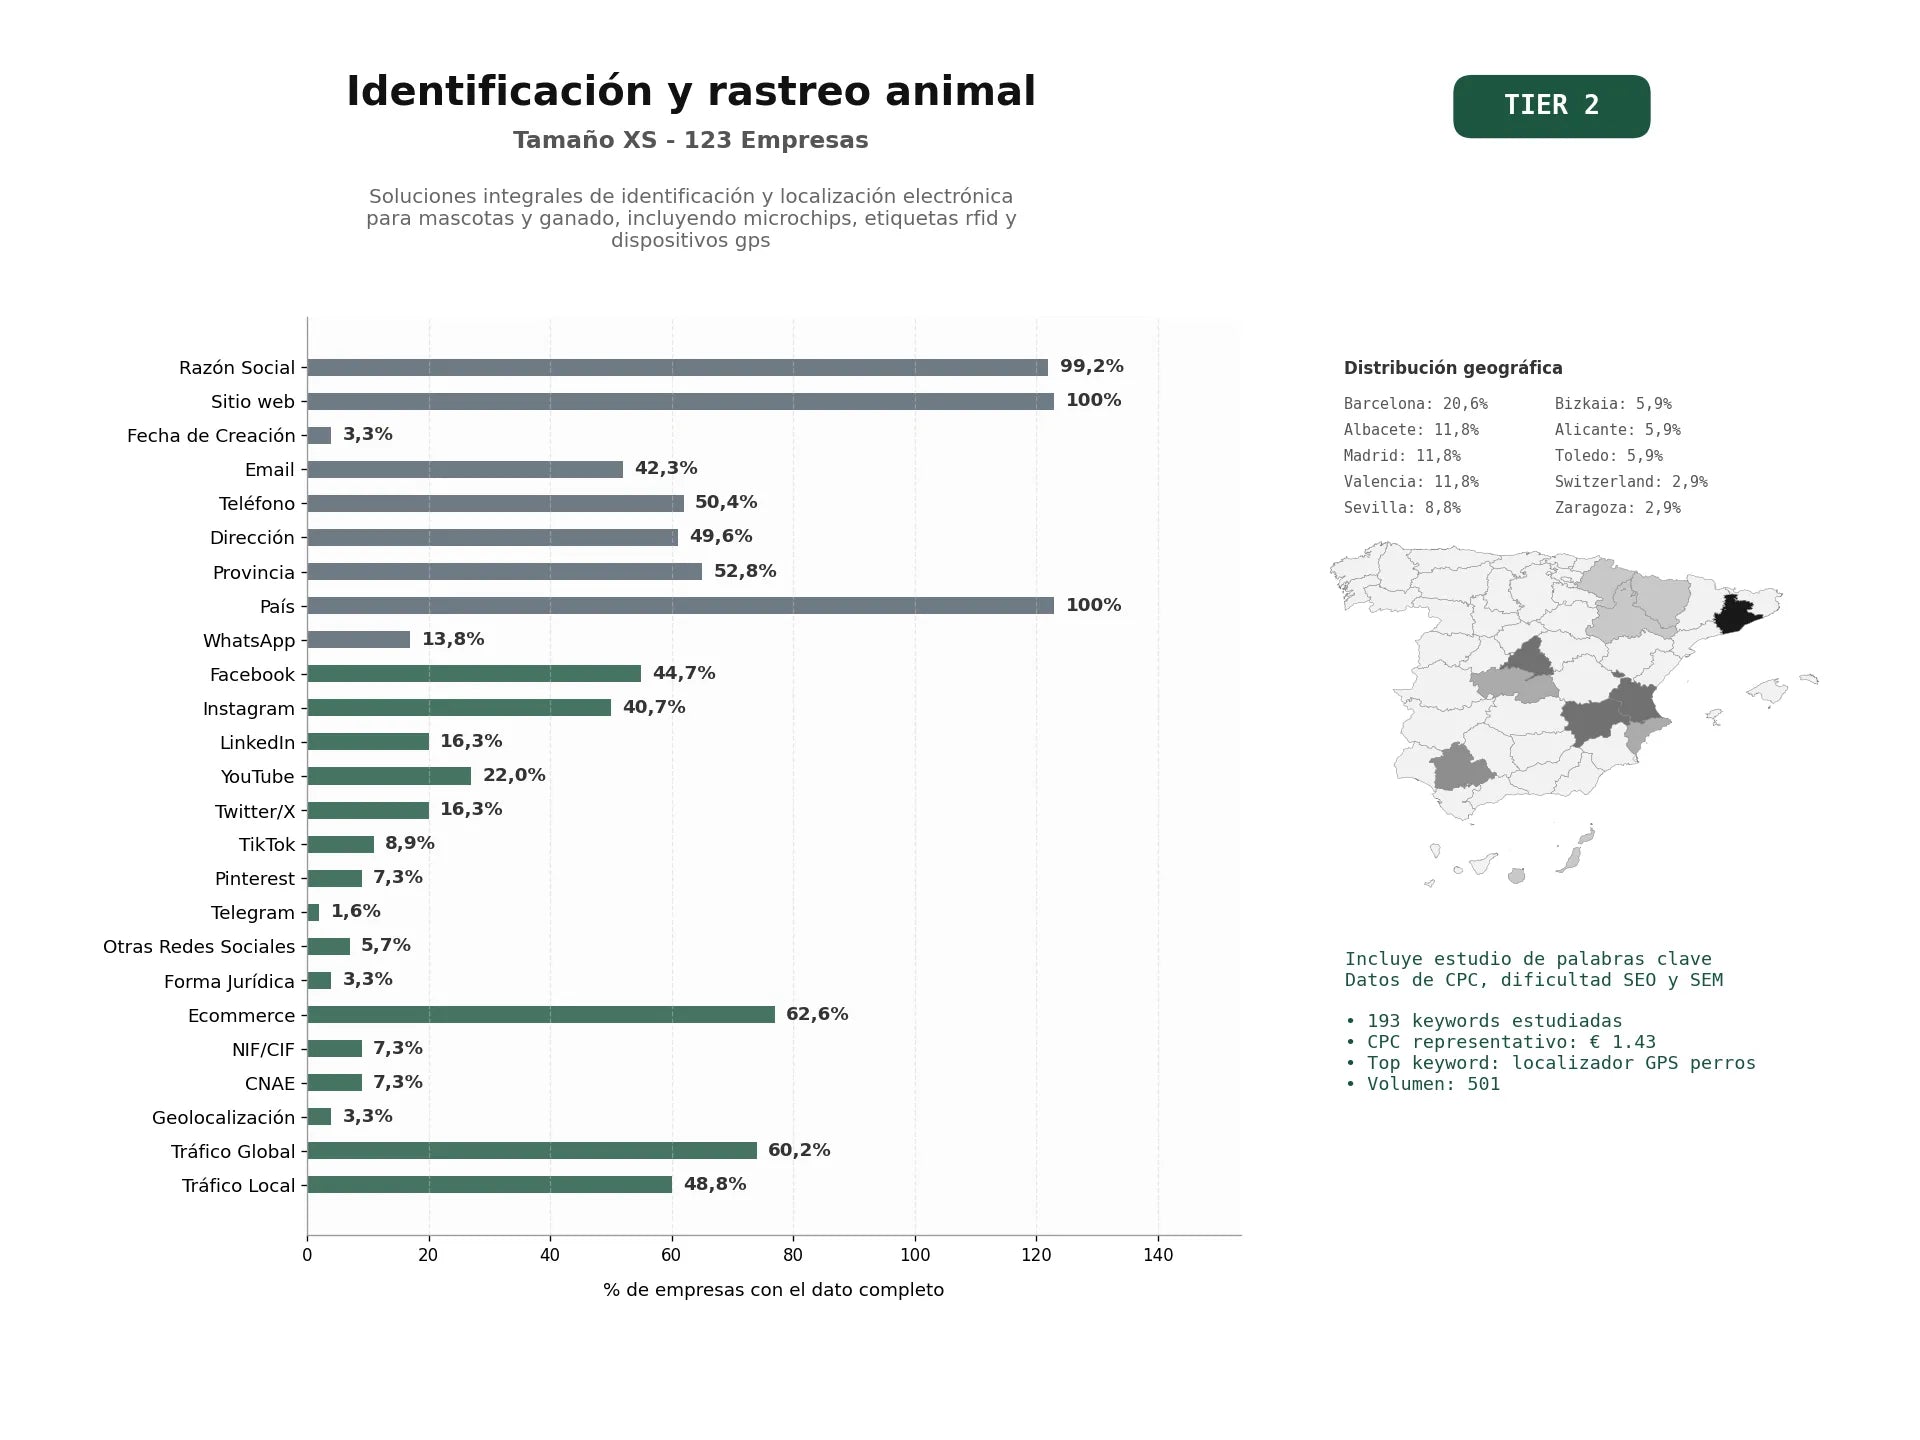Screen dimensions: 1920x1440
Task: Click the 'Otras Redes Sociales' label
Action: coord(199,947)
